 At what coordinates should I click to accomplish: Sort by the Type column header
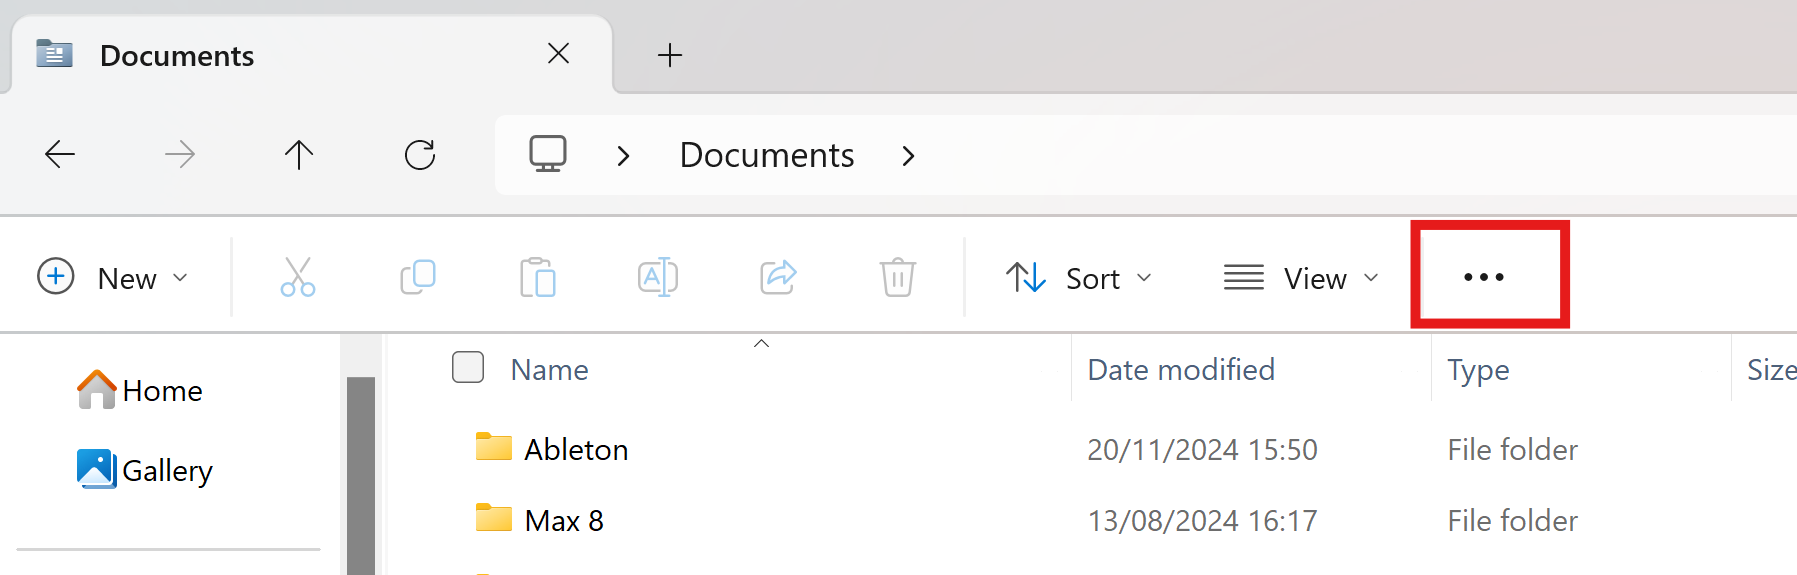tap(1478, 370)
